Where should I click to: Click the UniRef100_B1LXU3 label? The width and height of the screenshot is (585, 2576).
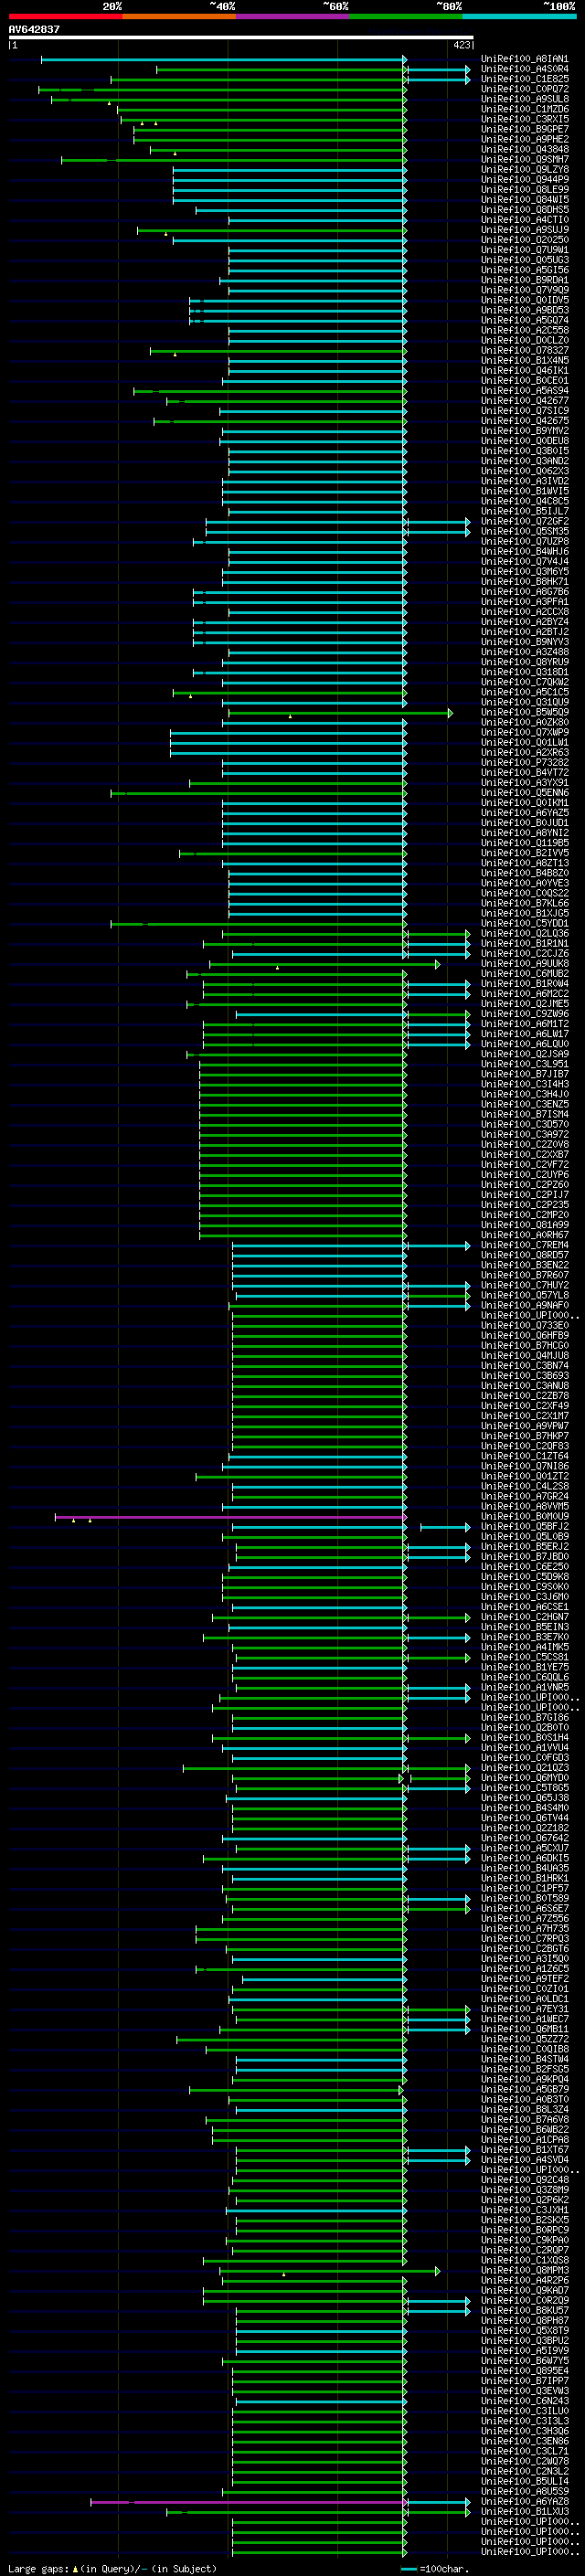525,2511
